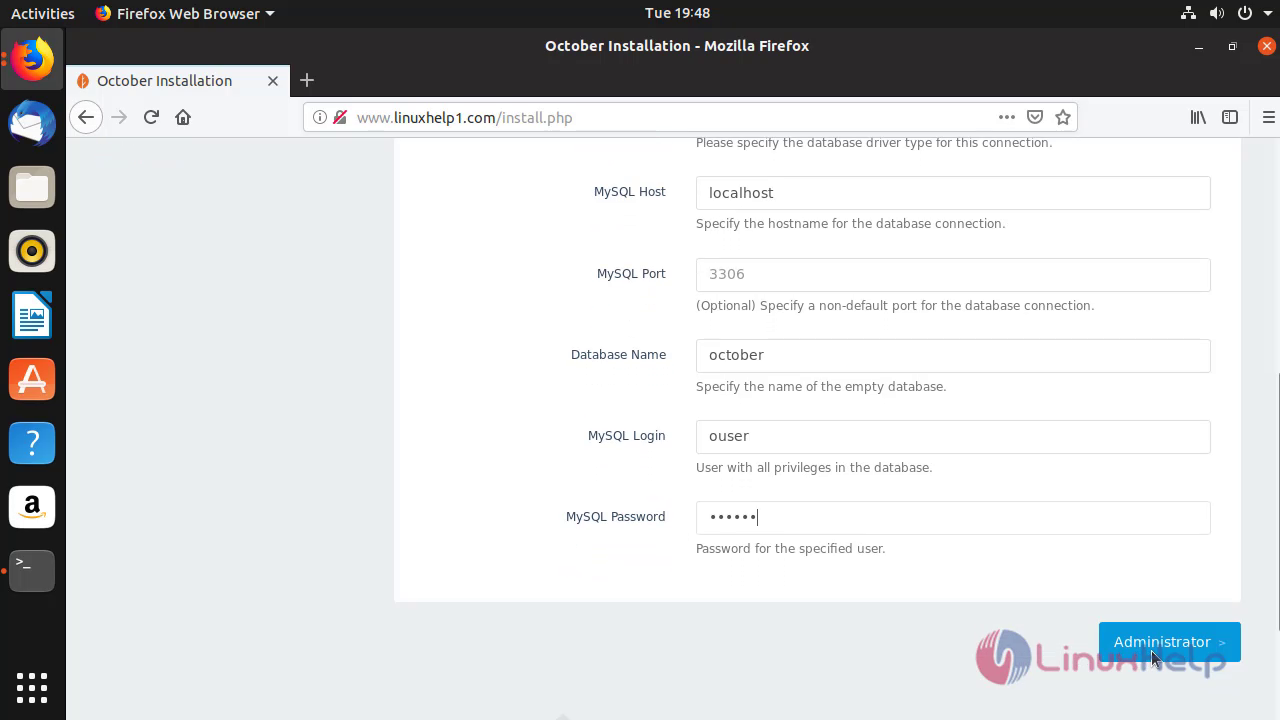Open the Library view
Image resolution: width=1280 pixels, height=720 pixels.
click(x=1198, y=117)
